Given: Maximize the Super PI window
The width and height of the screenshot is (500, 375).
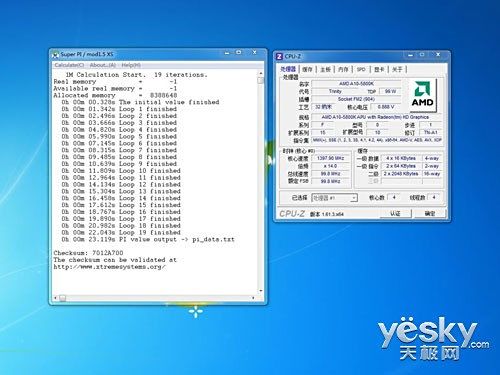Looking at the screenshot, I should [x=239, y=53].
